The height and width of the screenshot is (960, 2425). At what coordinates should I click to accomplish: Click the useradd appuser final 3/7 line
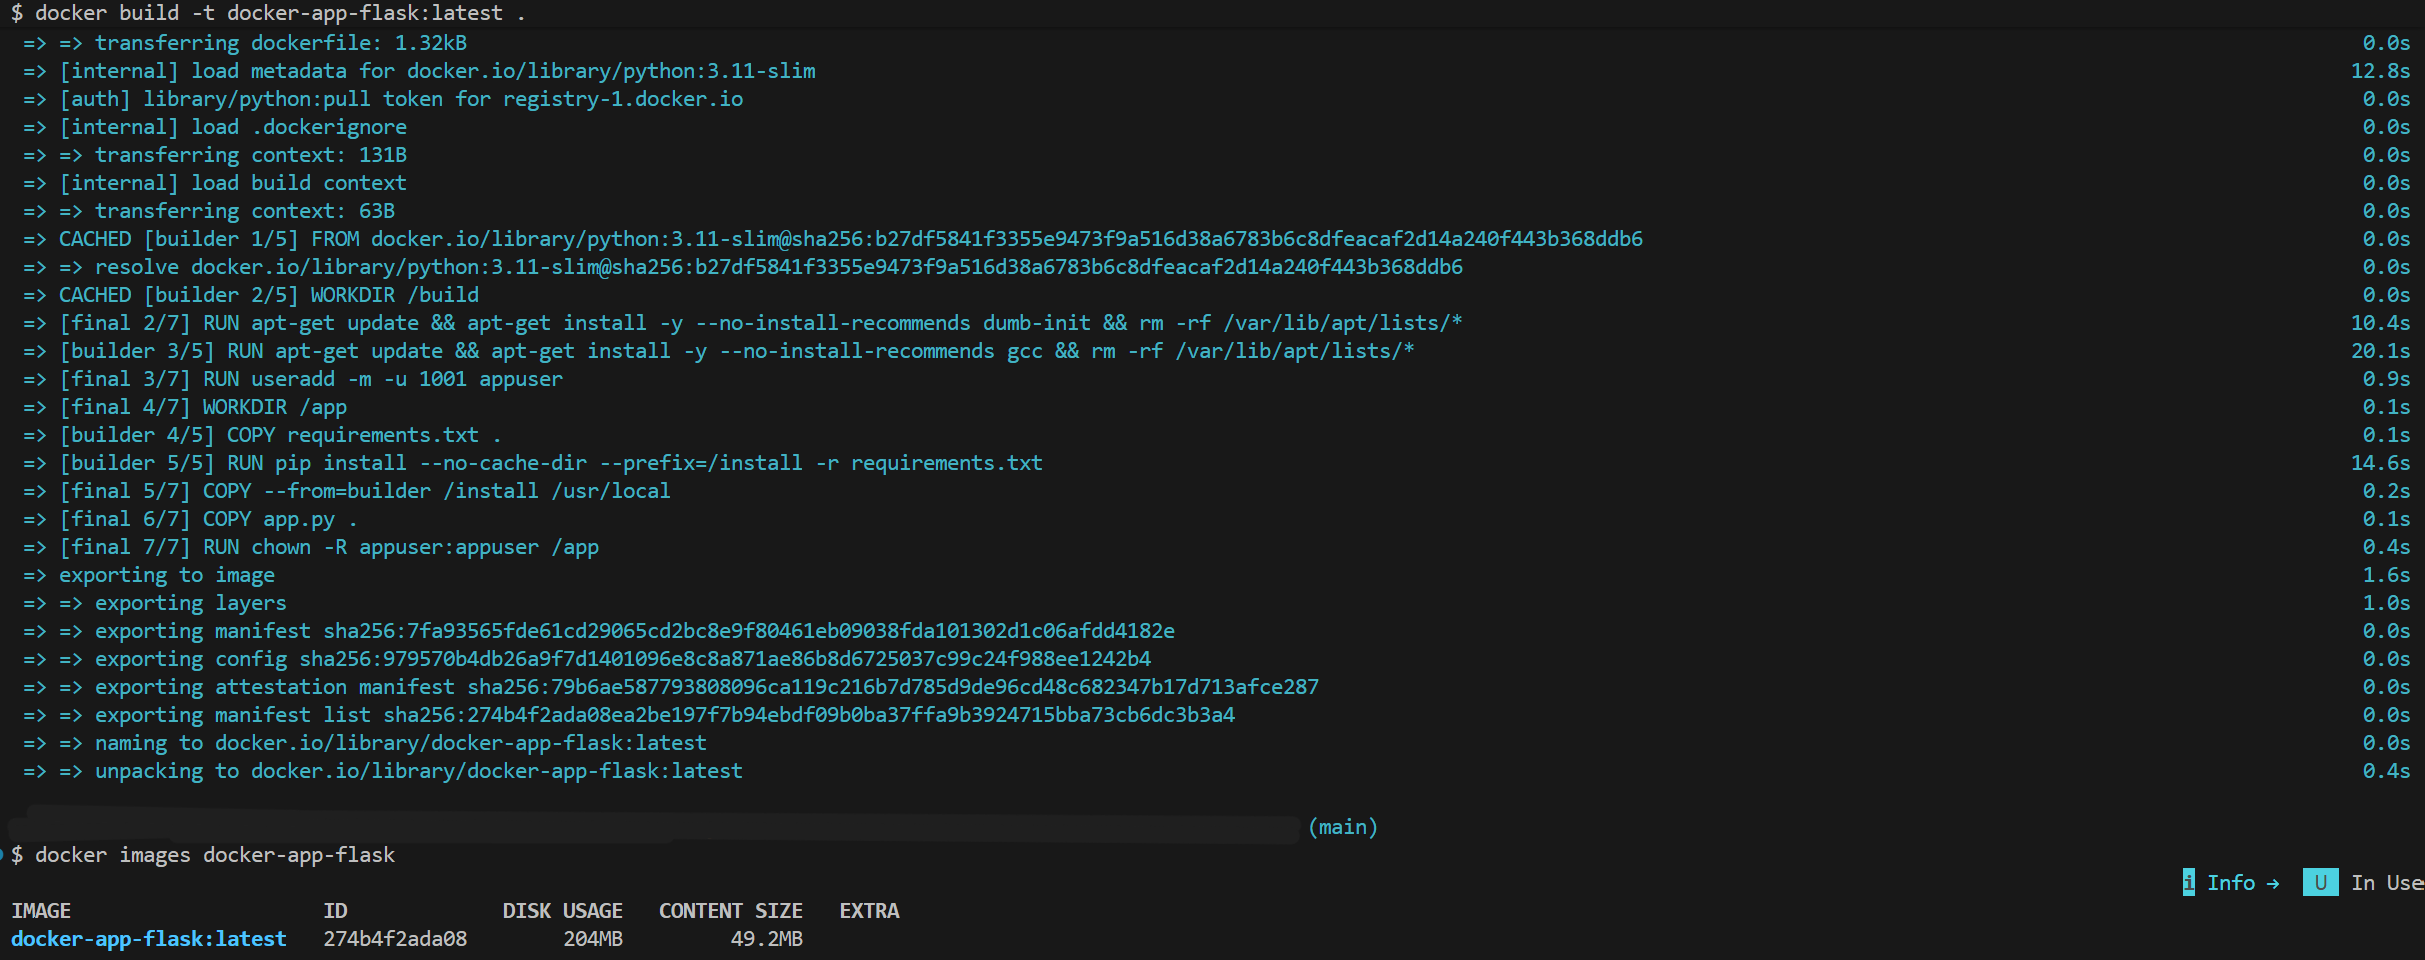point(311,379)
